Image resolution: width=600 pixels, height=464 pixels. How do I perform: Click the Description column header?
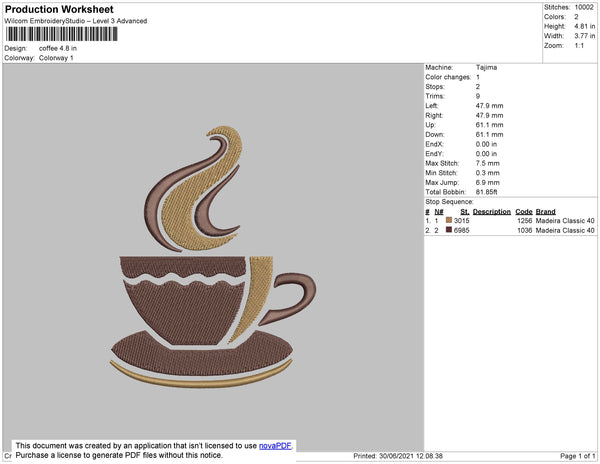pyautogui.click(x=492, y=212)
